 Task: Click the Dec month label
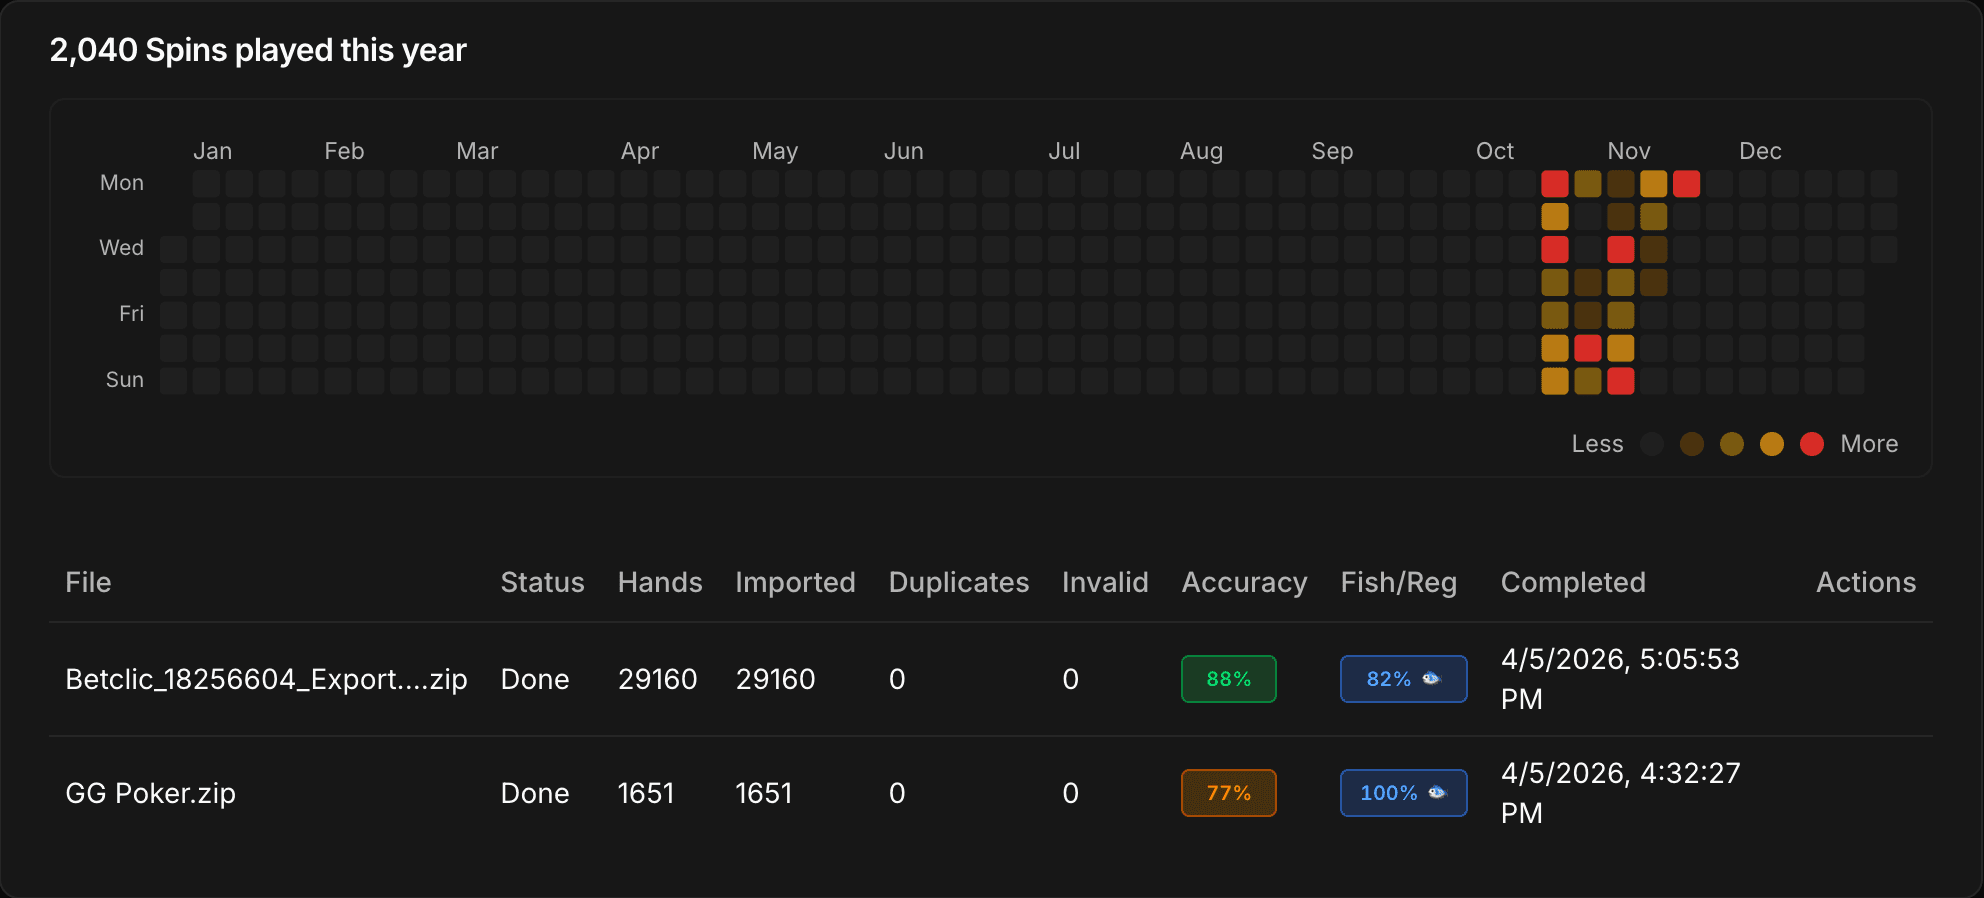pos(1760,151)
